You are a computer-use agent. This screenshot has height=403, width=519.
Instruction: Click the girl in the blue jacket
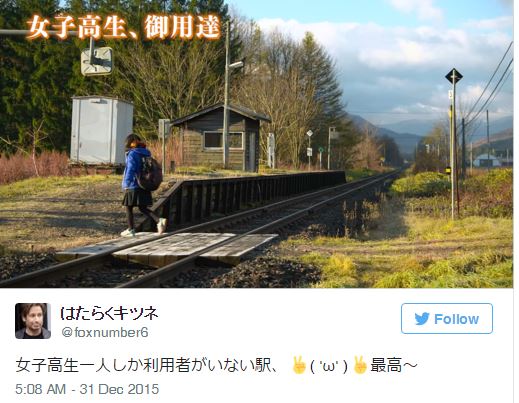pos(141,185)
